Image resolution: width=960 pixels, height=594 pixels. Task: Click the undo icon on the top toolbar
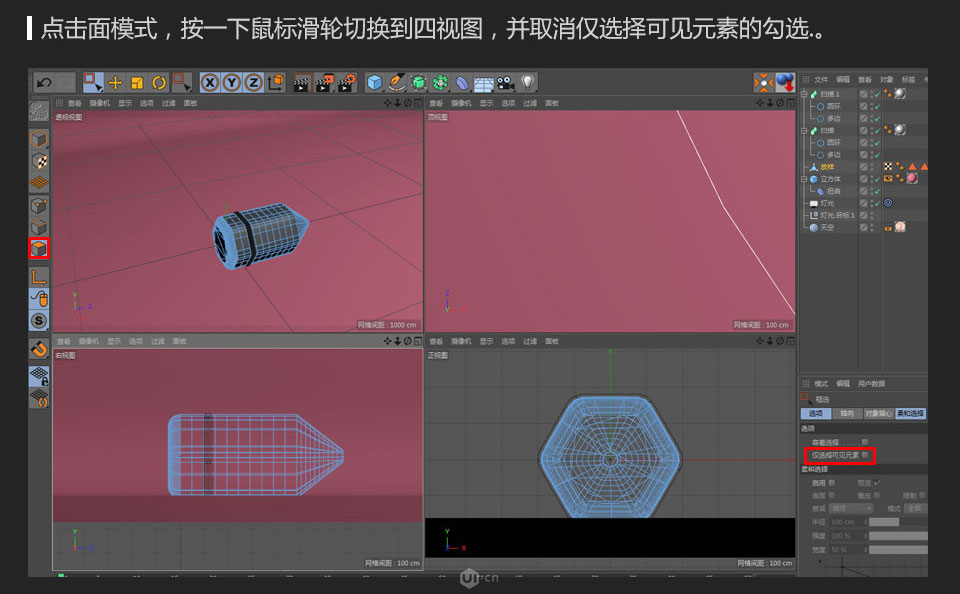43,81
